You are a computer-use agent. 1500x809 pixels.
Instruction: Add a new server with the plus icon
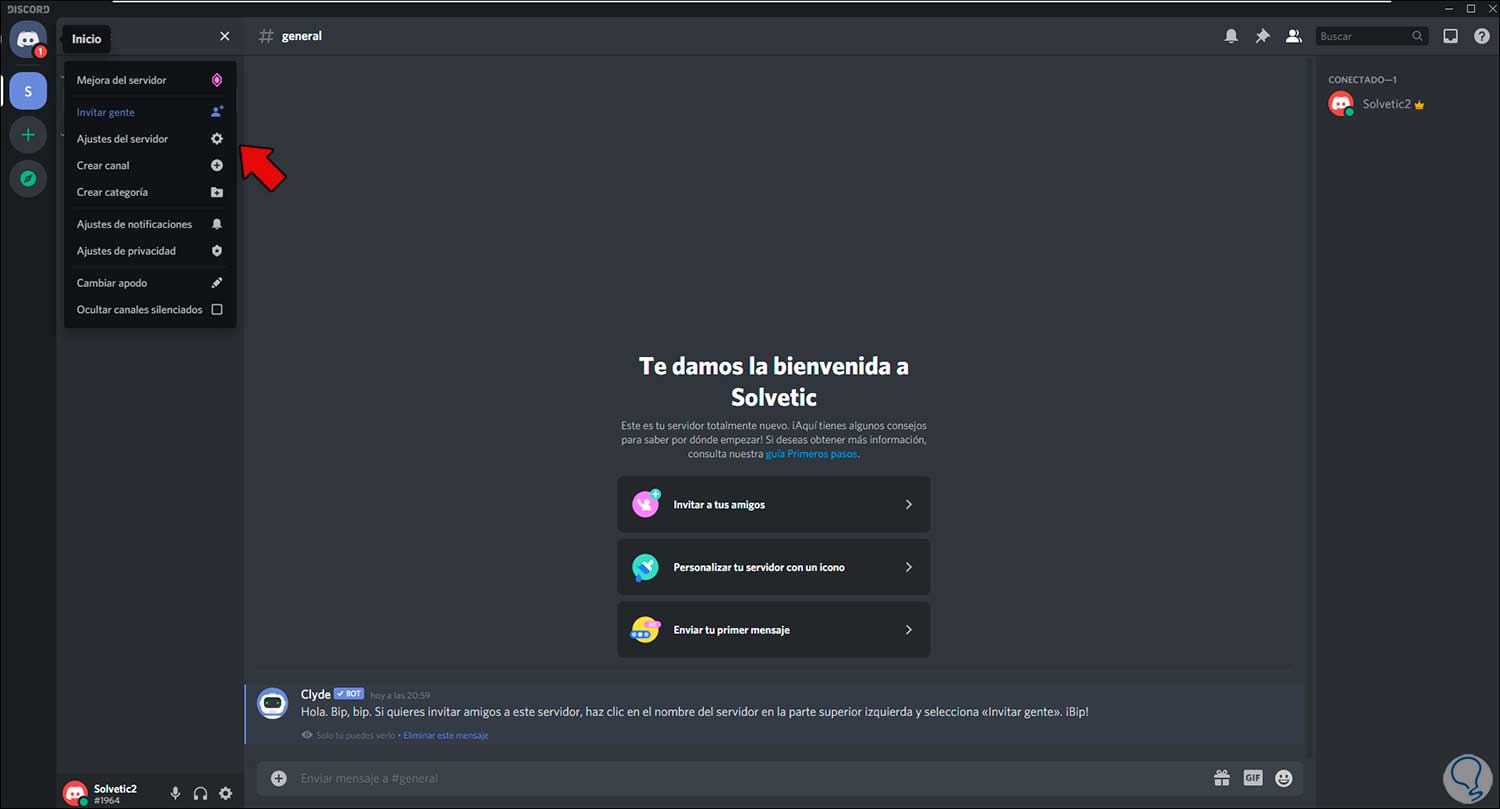[x=28, y=135]
